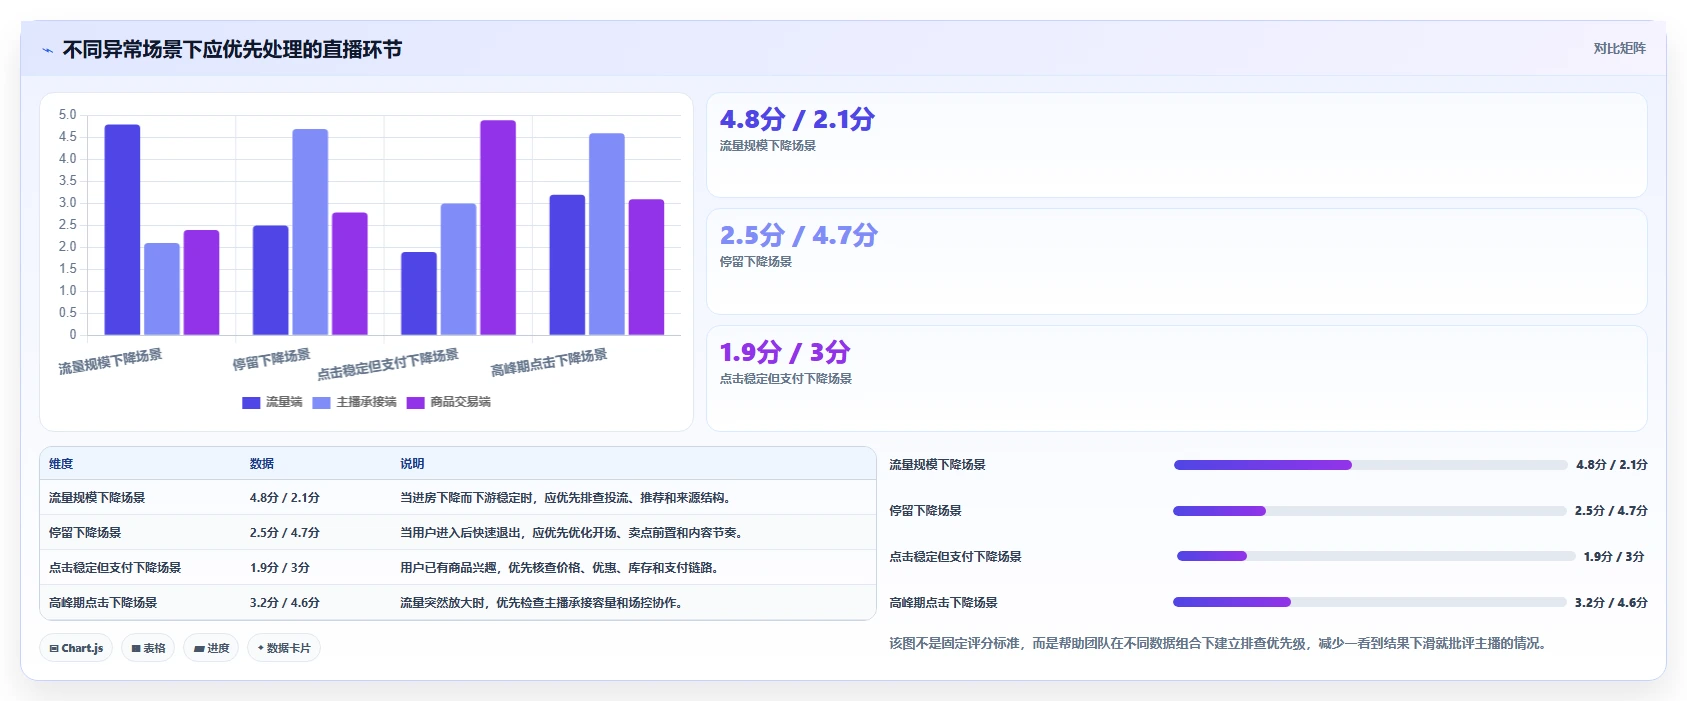Click the 流量规模下降场景 progress bar
The width and height of the screenshot is (1687, 701).
1370,465
